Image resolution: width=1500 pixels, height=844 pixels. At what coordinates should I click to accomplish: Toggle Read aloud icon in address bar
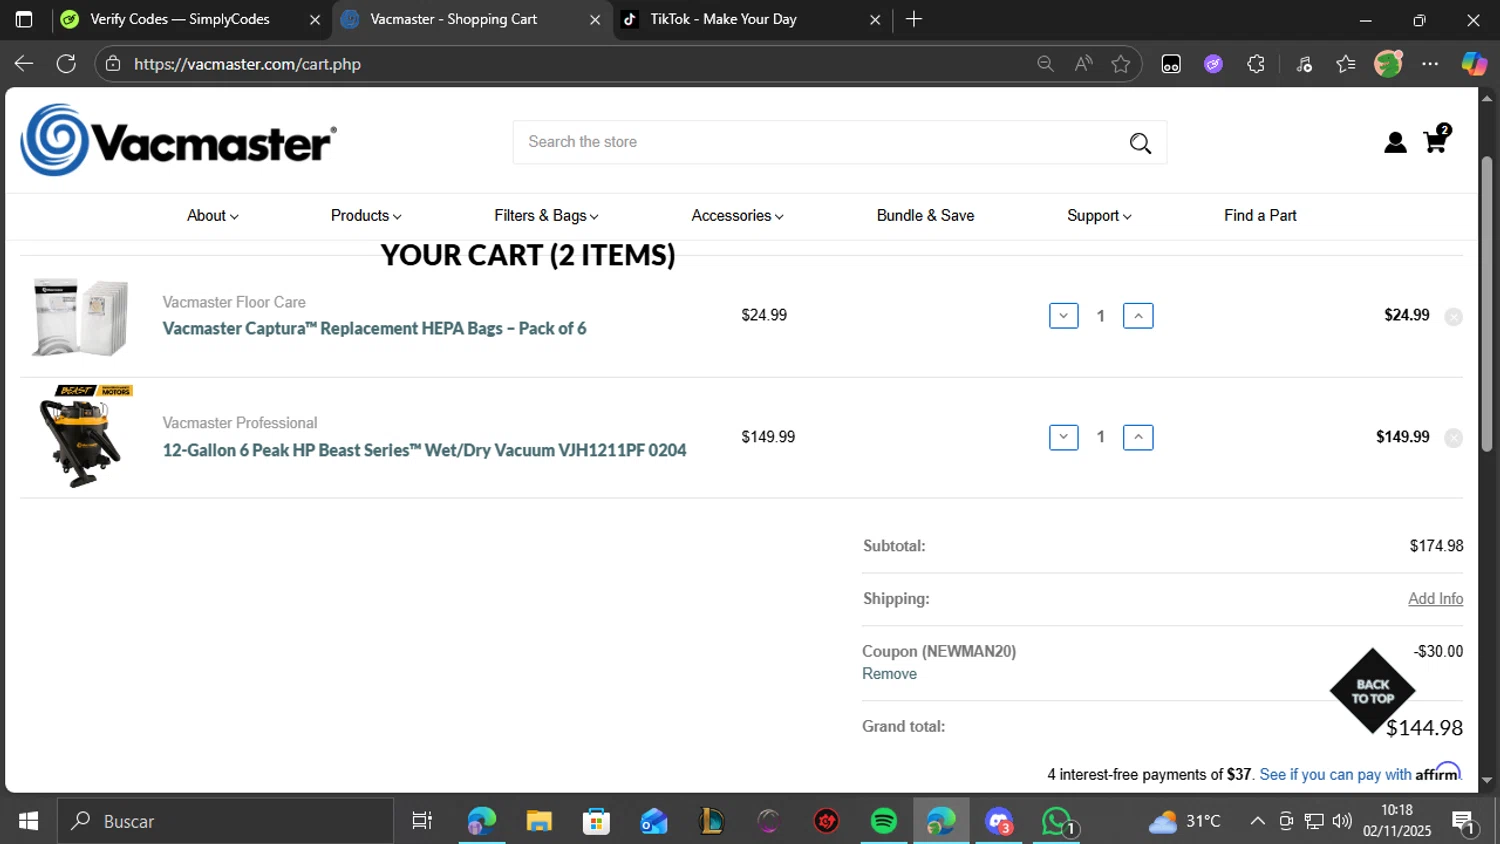point(1083,64)
